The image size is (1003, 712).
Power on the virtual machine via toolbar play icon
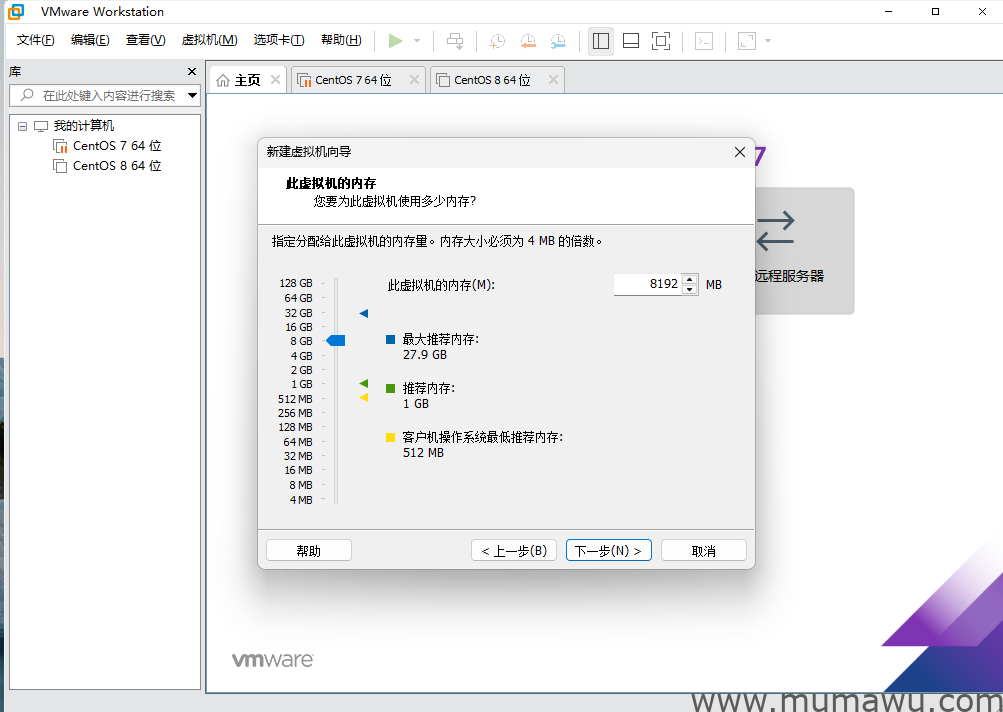coord(394,40)
